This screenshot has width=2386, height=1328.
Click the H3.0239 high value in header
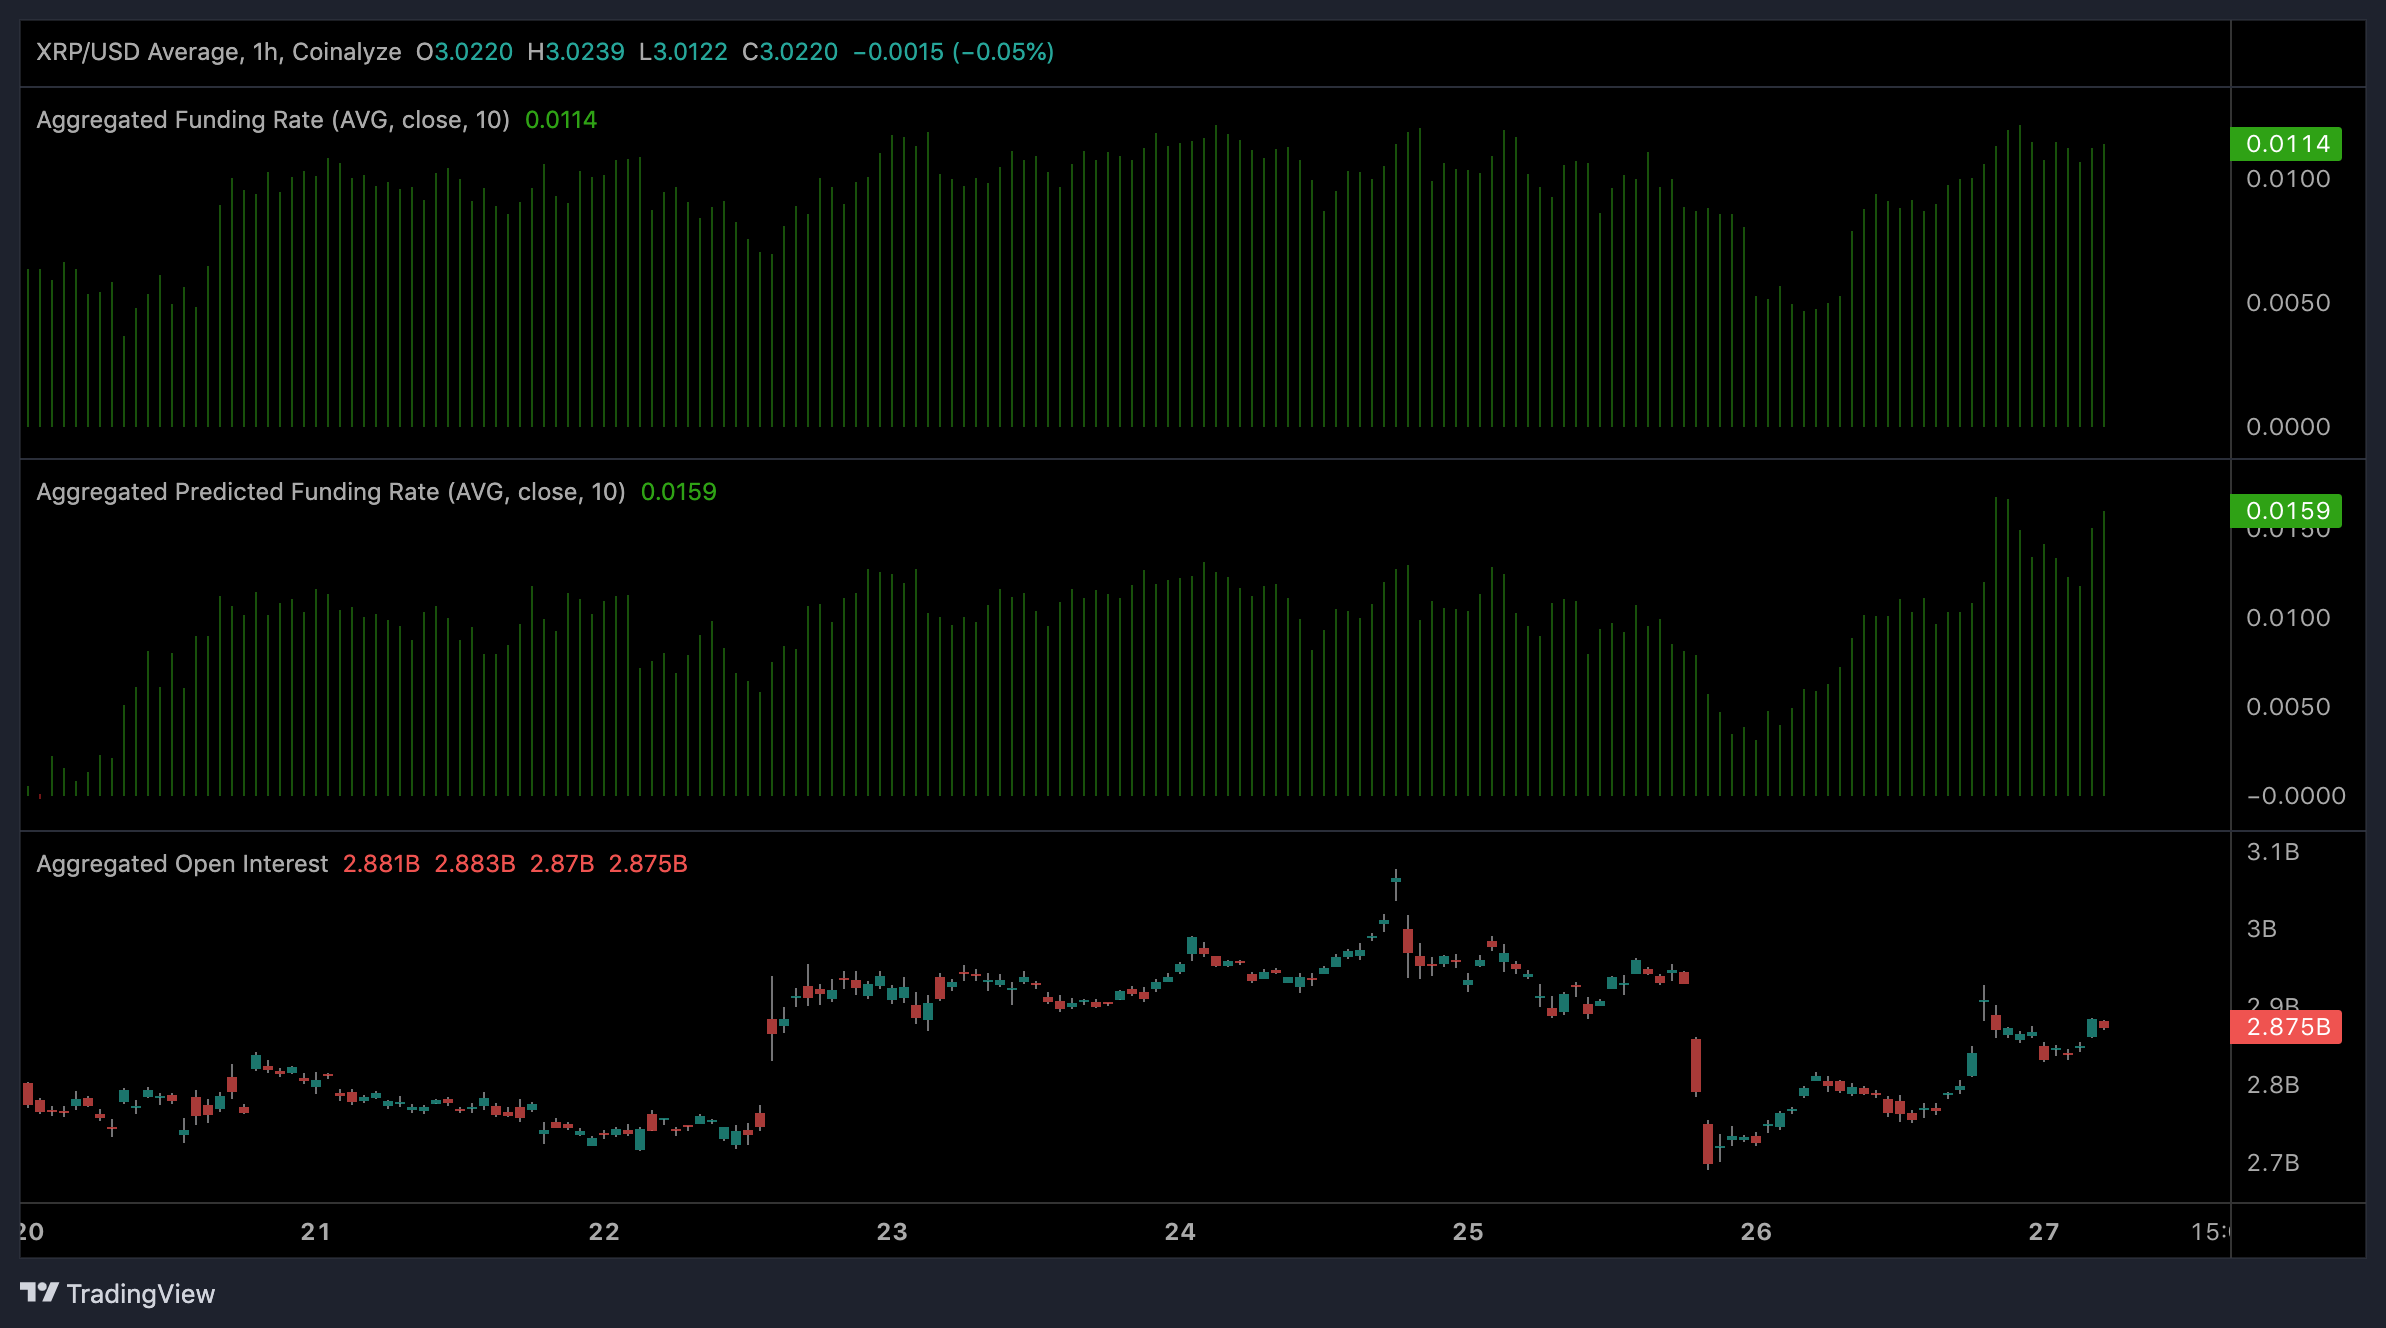(x=576, y=52)
